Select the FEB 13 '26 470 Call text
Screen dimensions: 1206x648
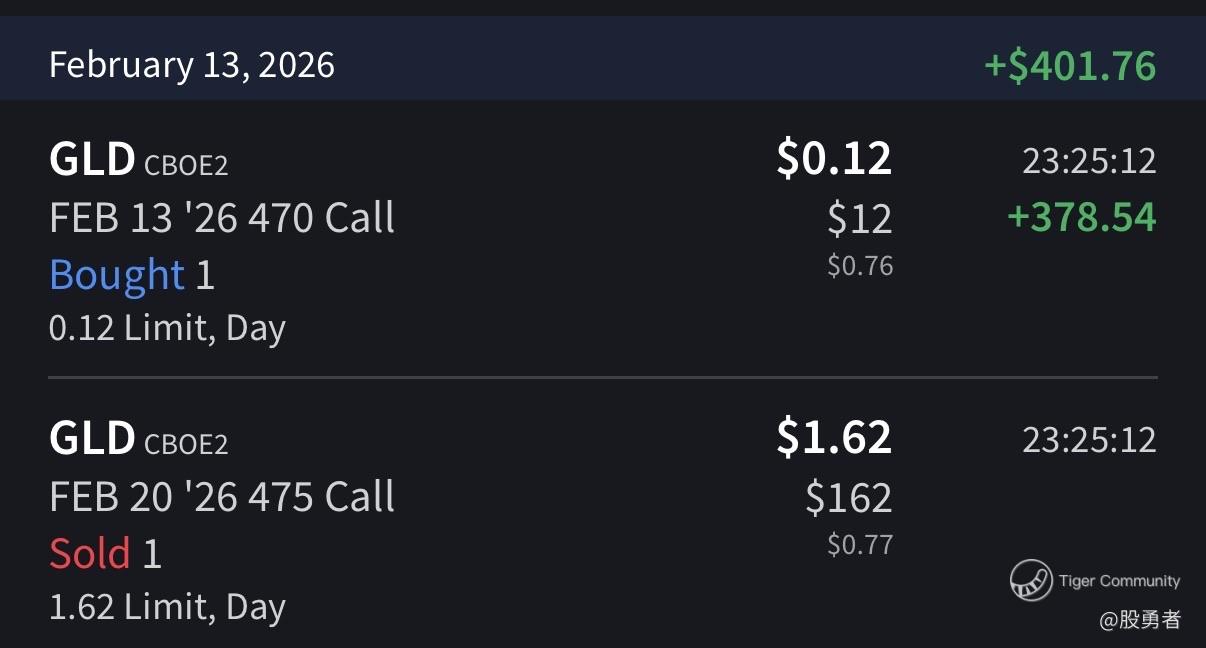click(222, 218)
